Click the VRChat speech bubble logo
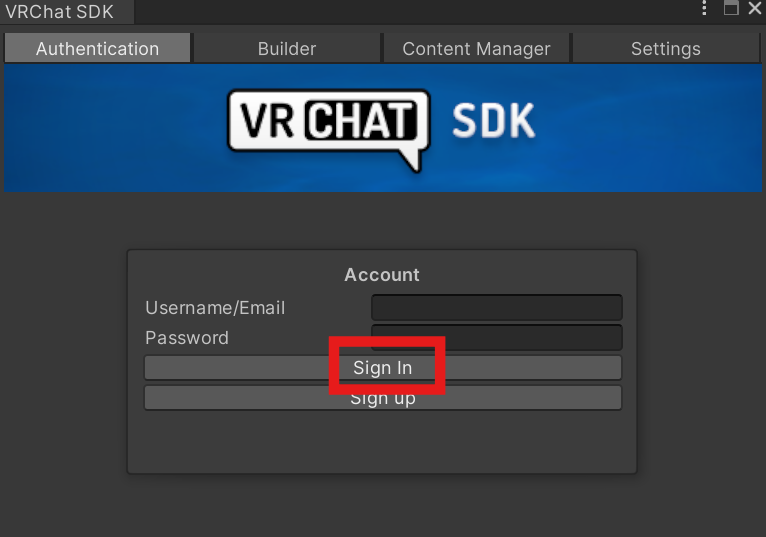Screen dimensions: 766x537 (329, 129)
